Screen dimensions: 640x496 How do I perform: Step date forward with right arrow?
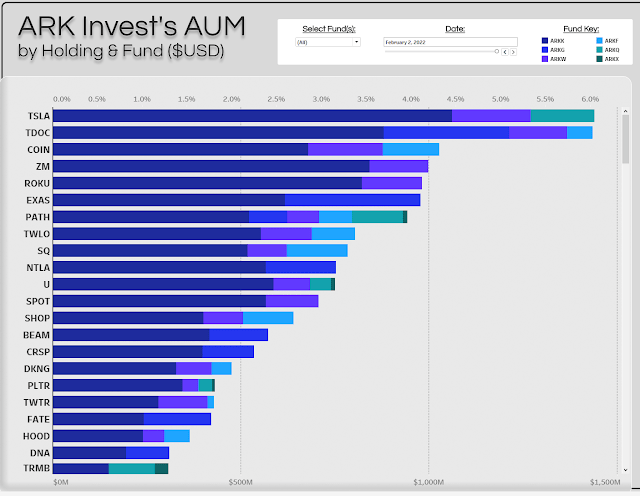click(512, 51)
